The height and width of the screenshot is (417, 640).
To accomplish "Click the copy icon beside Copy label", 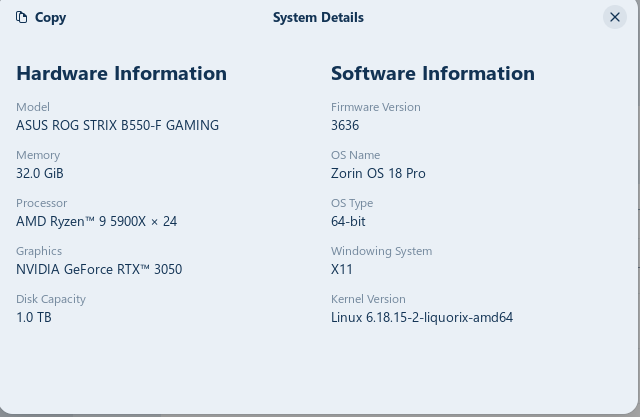I will pos(22,17).
